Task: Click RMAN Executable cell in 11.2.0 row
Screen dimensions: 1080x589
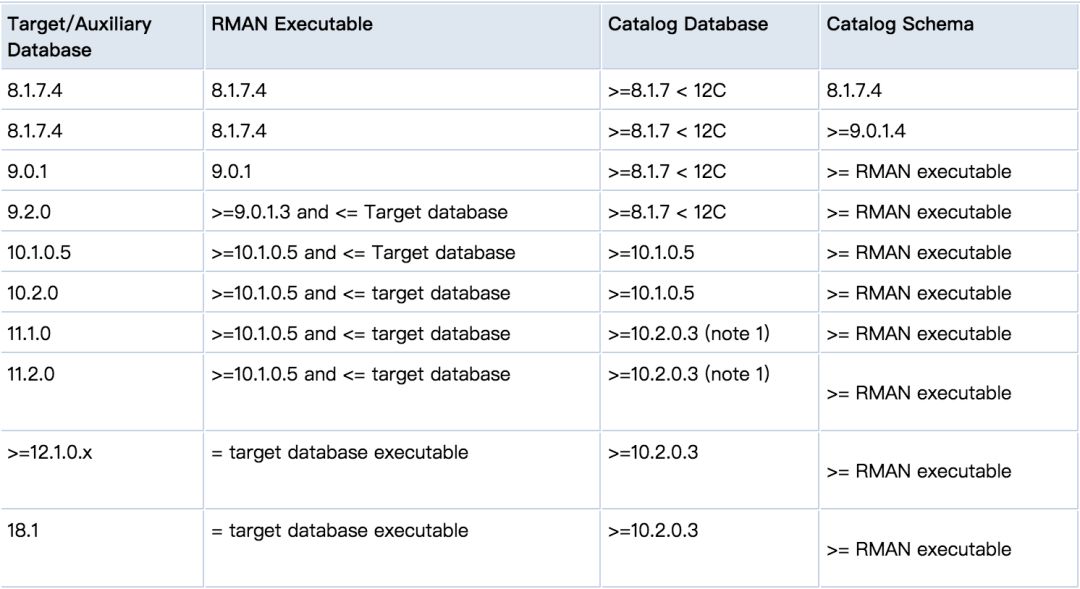Action: coord(360,374)
